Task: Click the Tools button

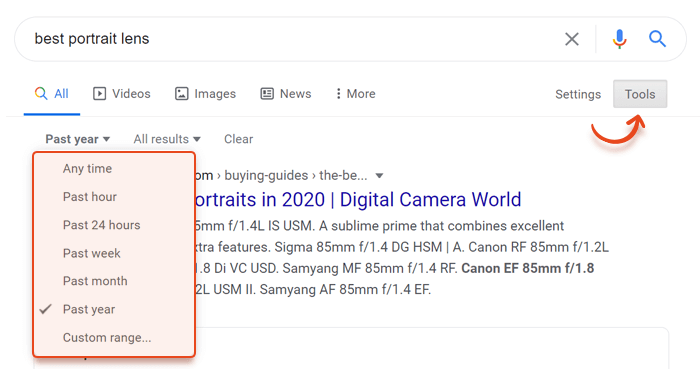Action: pyautogui.click(x=640, y=94)
